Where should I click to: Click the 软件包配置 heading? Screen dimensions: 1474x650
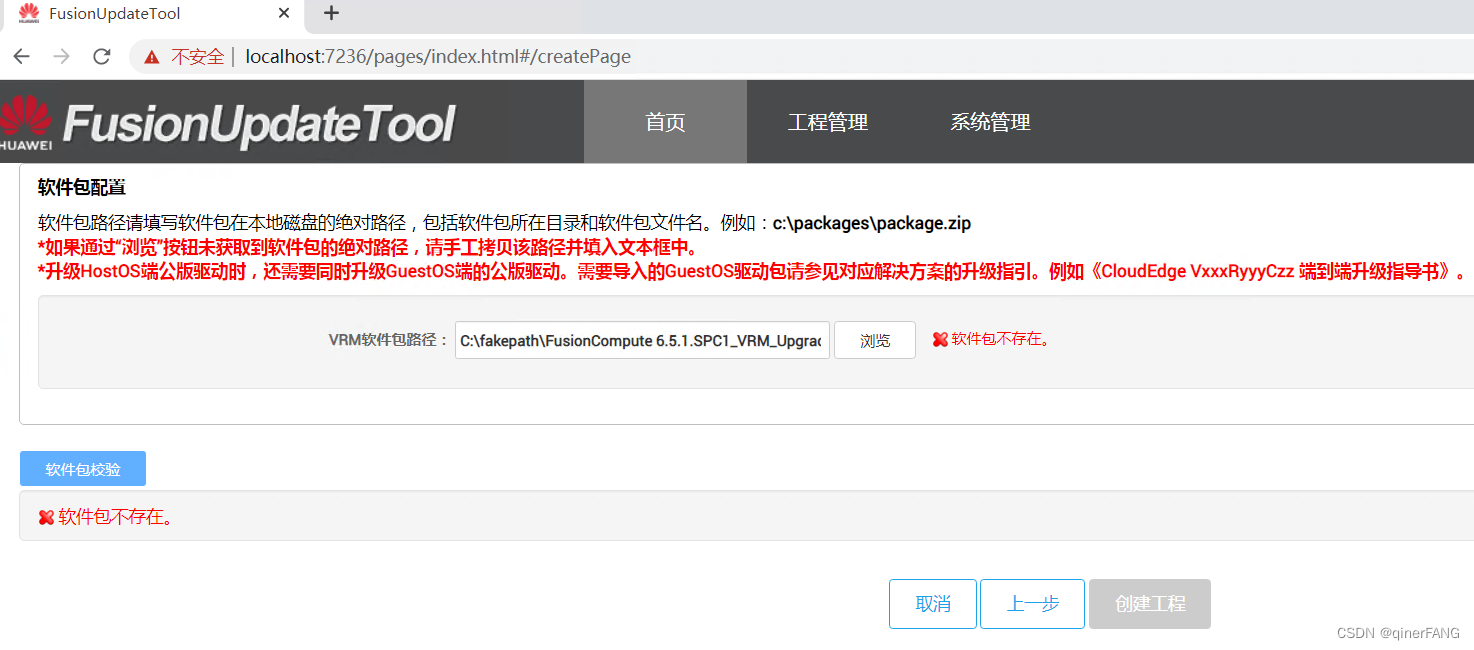click(82, 187)
